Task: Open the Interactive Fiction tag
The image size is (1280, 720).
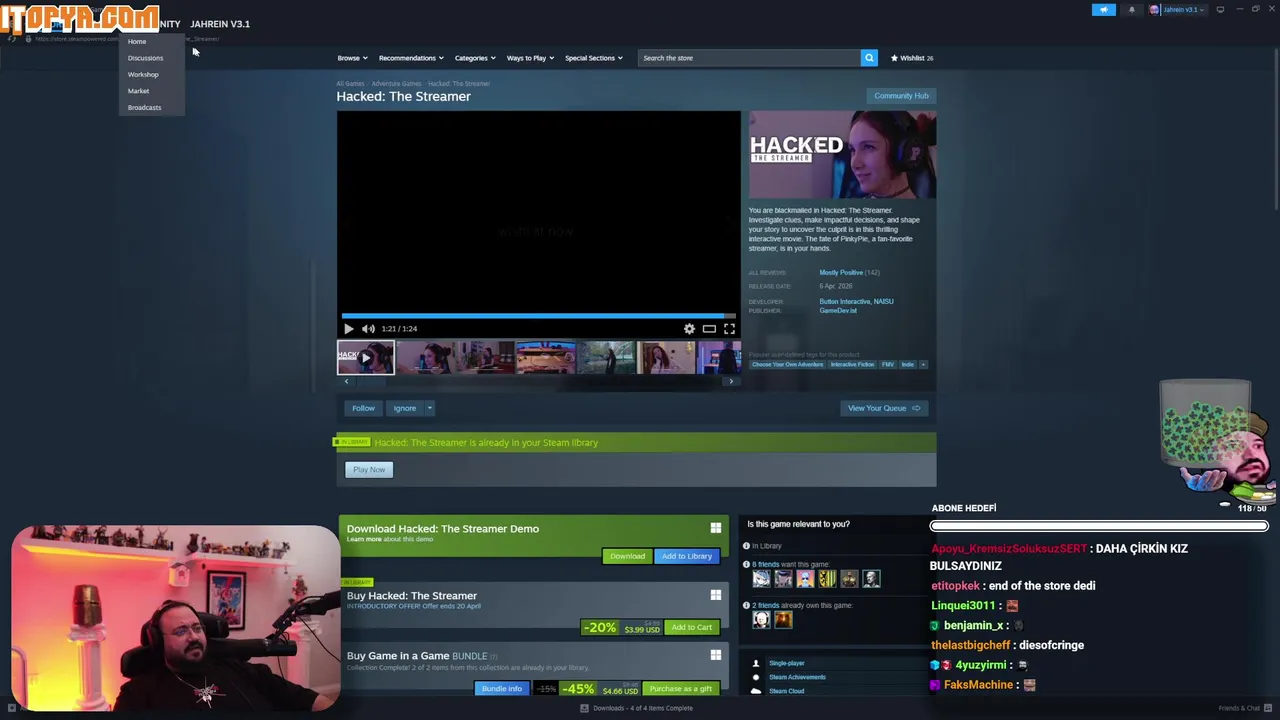Action: point(852,365)
